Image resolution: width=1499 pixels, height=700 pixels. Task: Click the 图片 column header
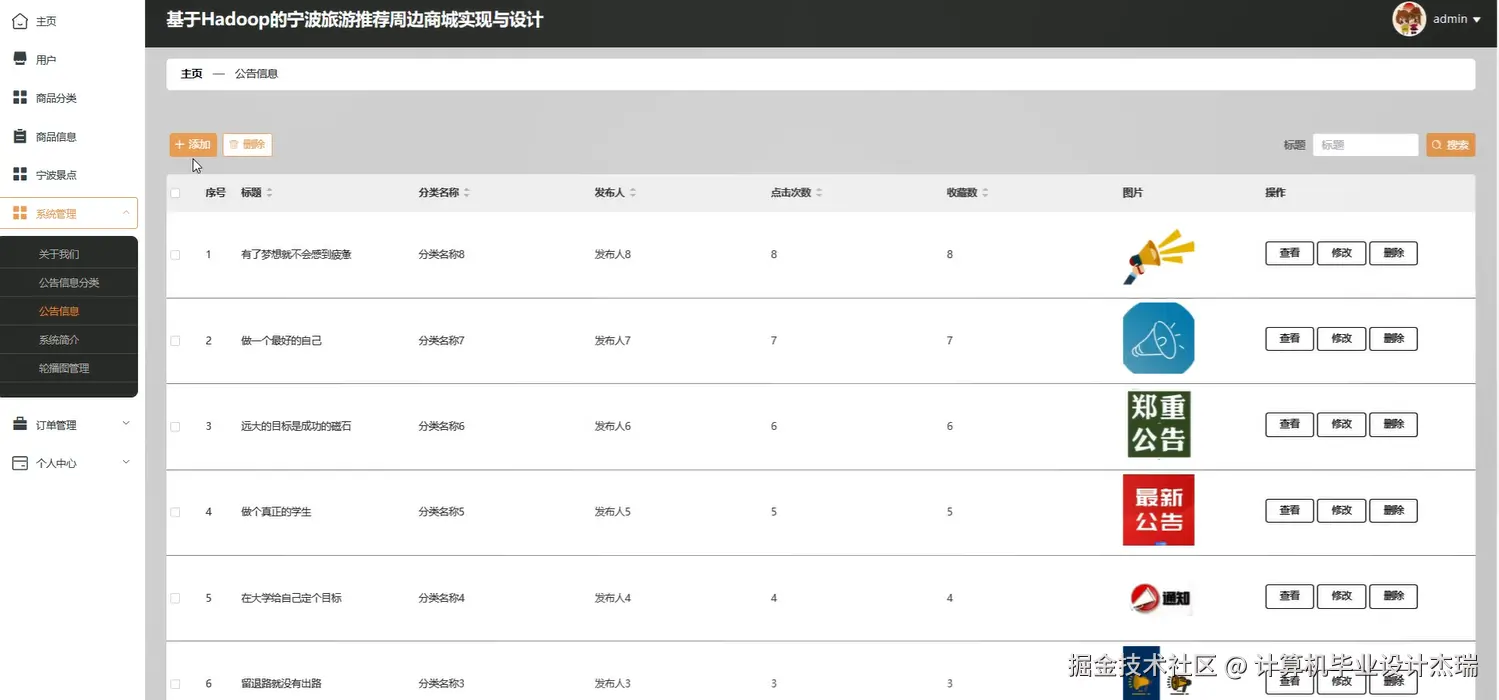1133,193
